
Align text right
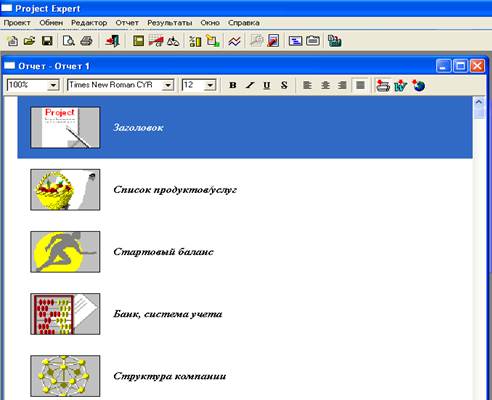(x=342, y=85)
